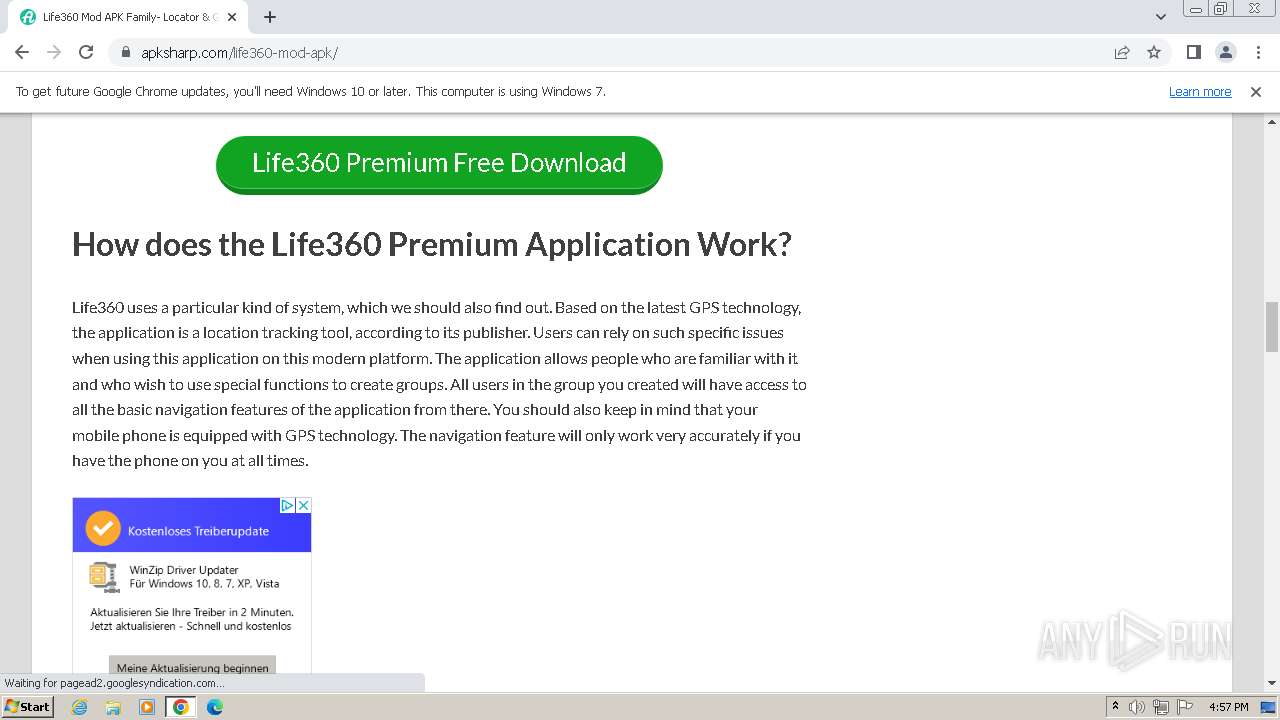Reload the apksharp page

click(86, 52)
